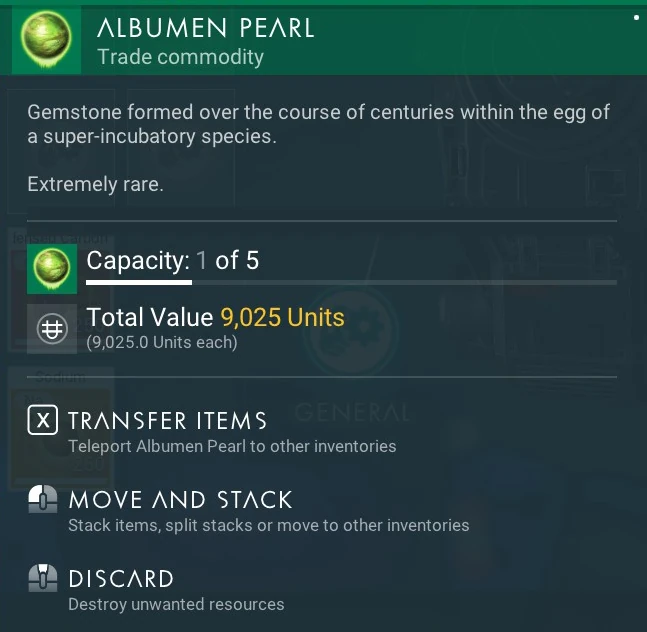The image size is (647, 632).
Task: Click the Extremely rare text
Action: click(96, 184)
